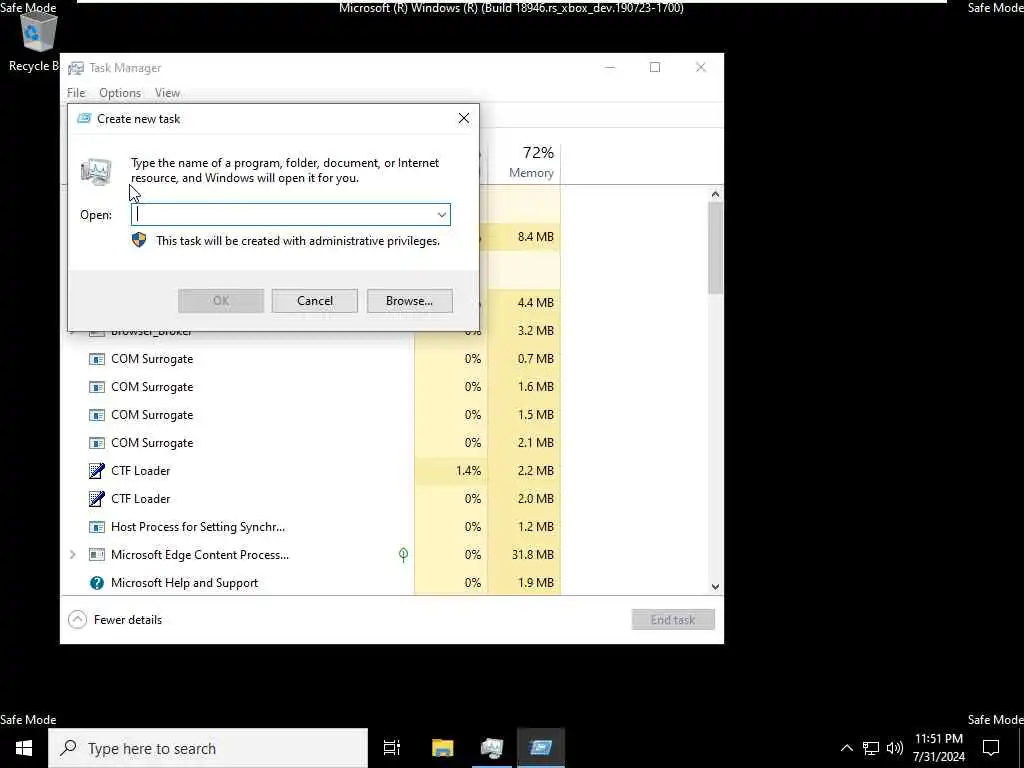This screenshot has height=768, width=1024.
Task: Sort processes by the Memory column
Action: pos(524,163)
